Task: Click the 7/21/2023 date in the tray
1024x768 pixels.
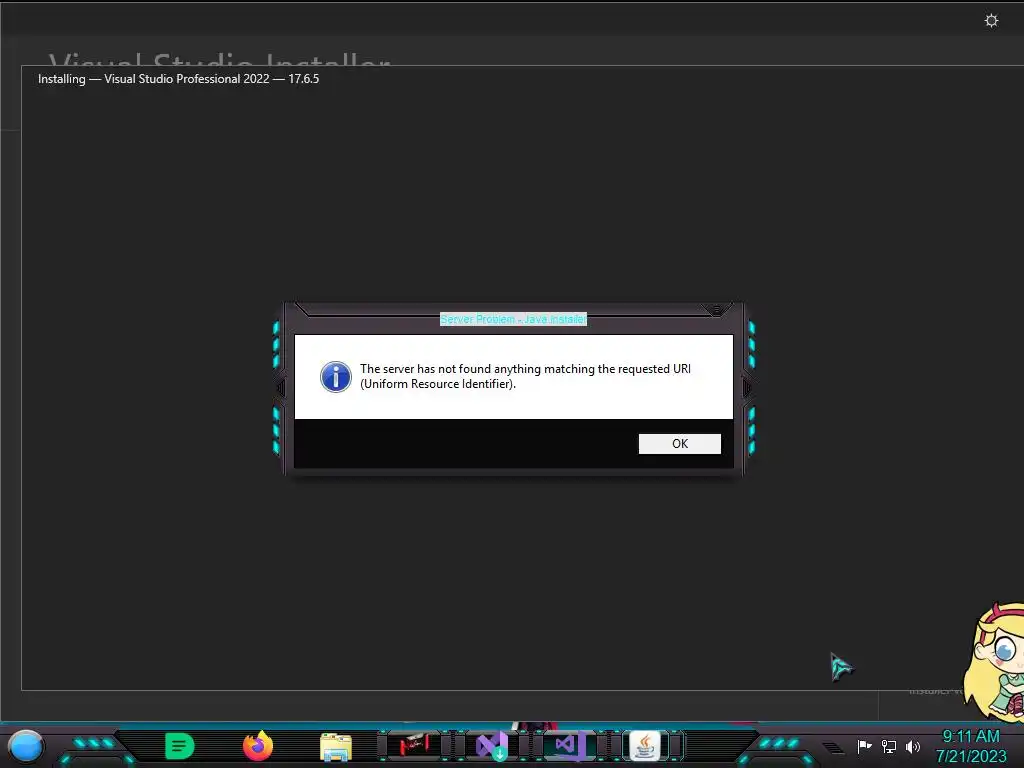Action: 971,756
